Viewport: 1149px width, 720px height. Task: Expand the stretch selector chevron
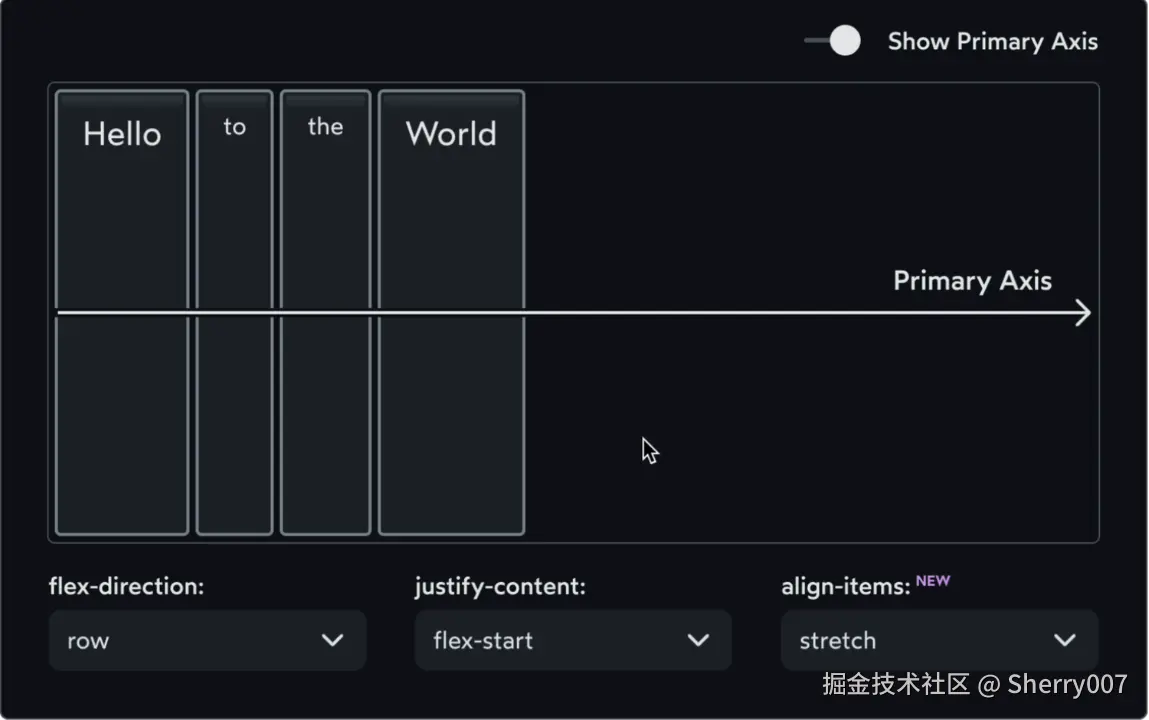click(x=1064, y=640)
